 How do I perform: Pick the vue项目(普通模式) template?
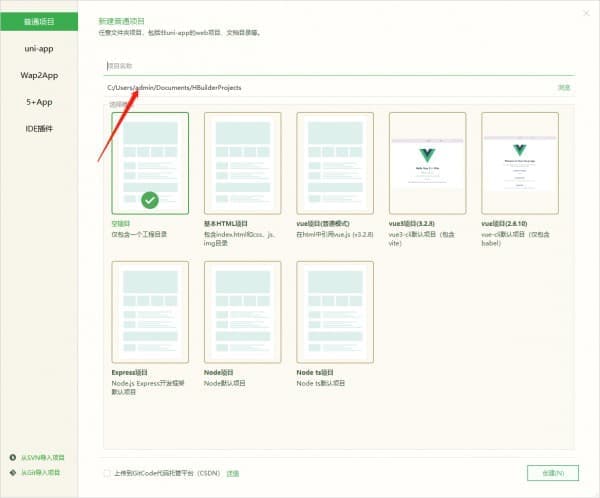(x=335, y=162)
